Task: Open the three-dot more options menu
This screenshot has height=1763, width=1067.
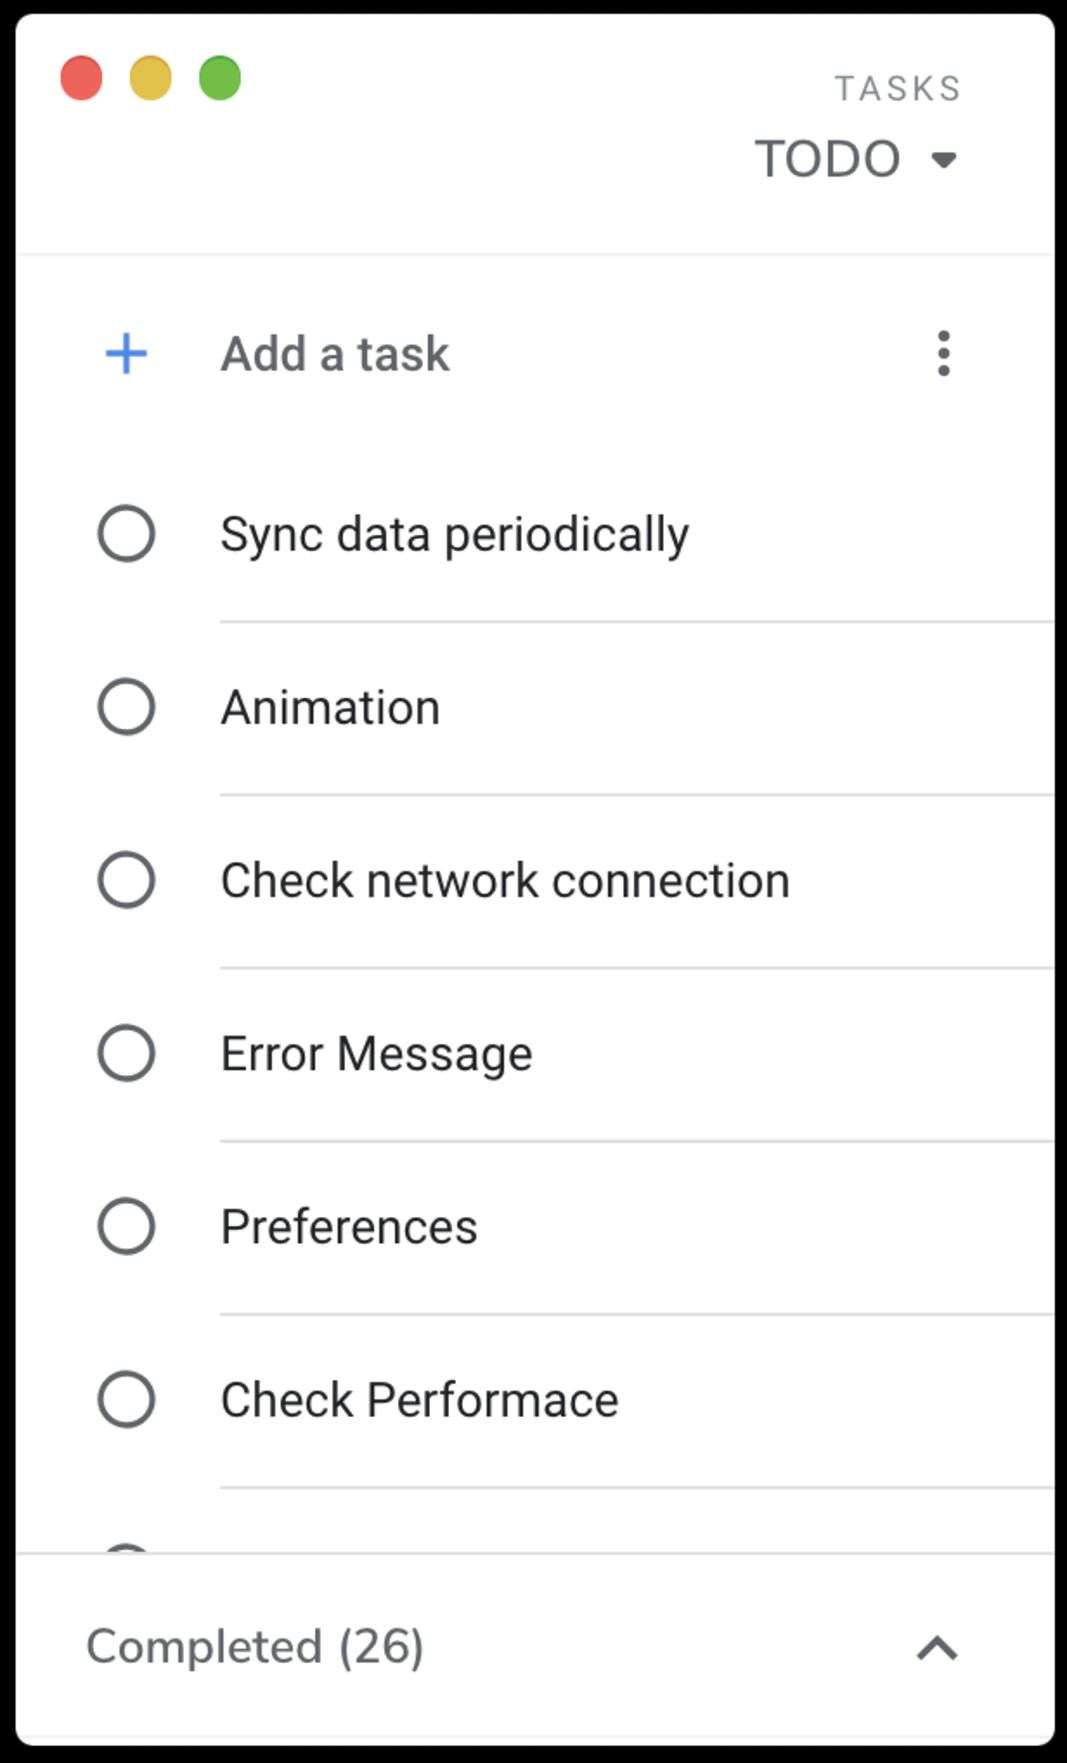Action: (943, 354)
